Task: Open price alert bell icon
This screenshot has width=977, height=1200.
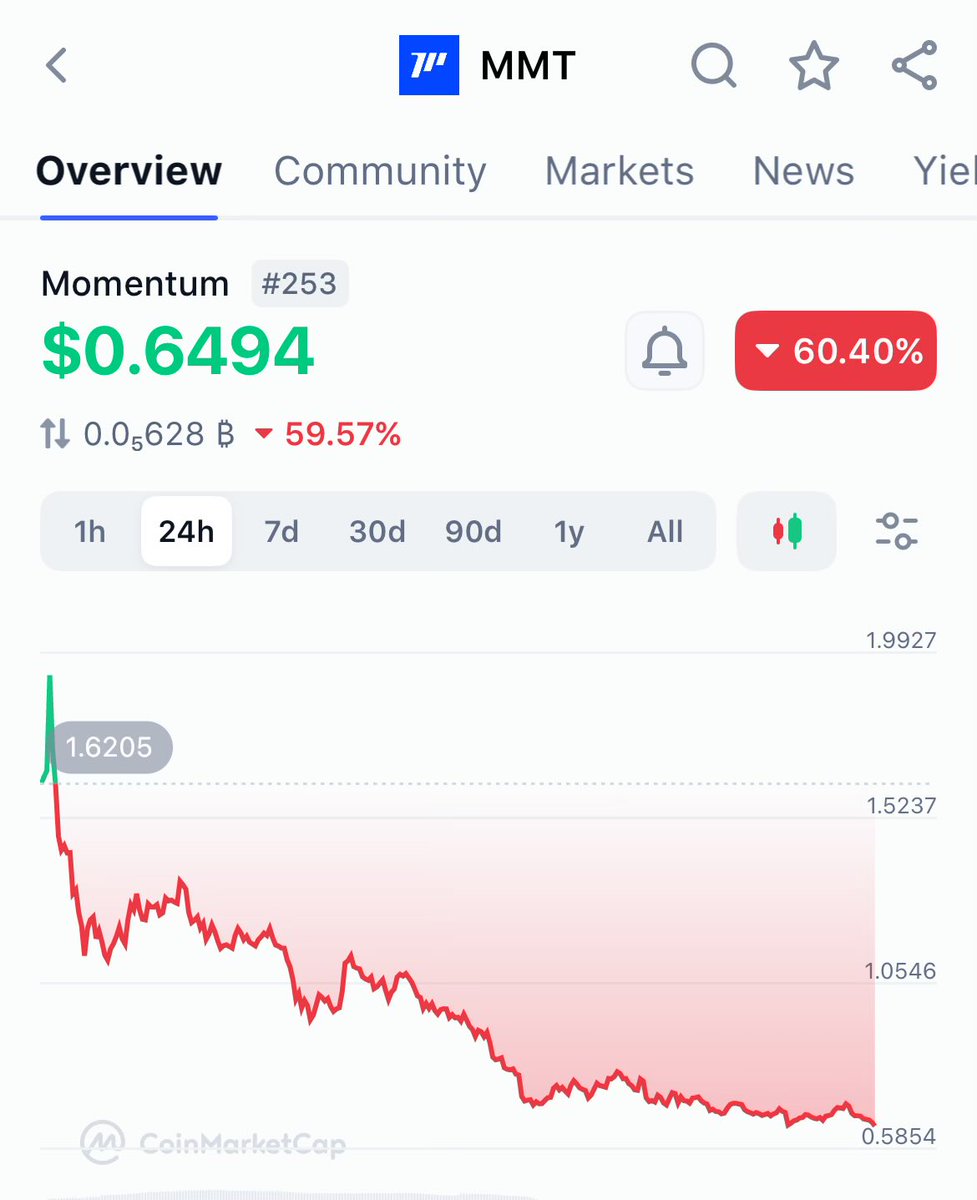Action: coord(665,351)
